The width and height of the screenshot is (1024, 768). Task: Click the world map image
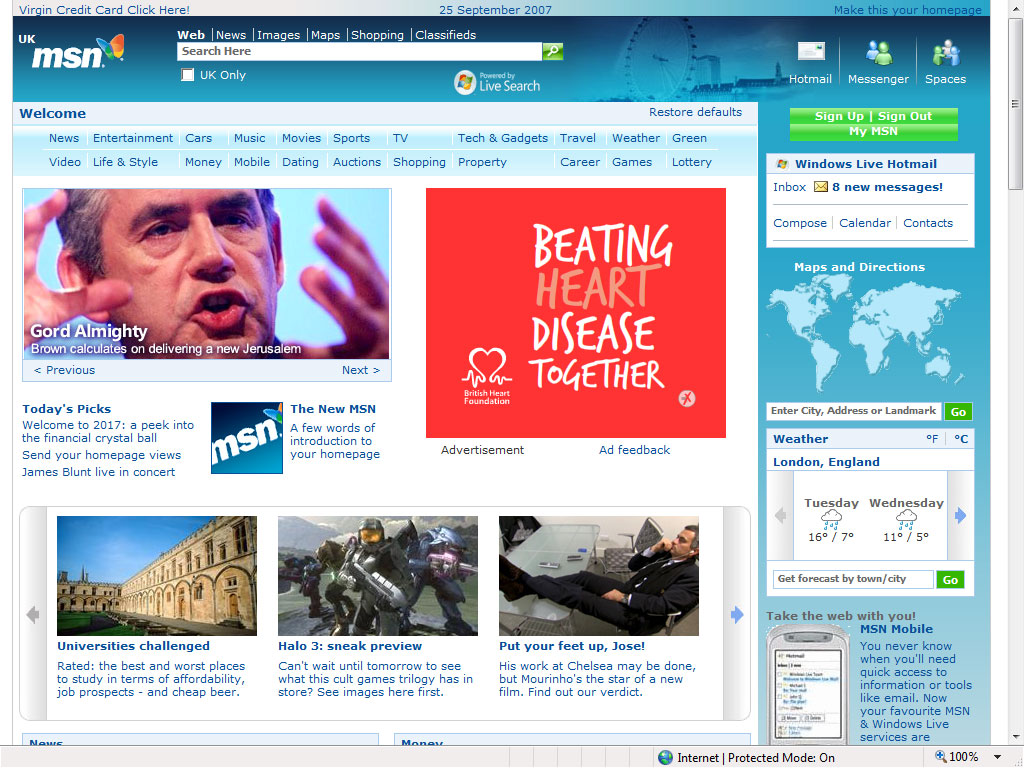pyautogui.click(x=866, y=333)
